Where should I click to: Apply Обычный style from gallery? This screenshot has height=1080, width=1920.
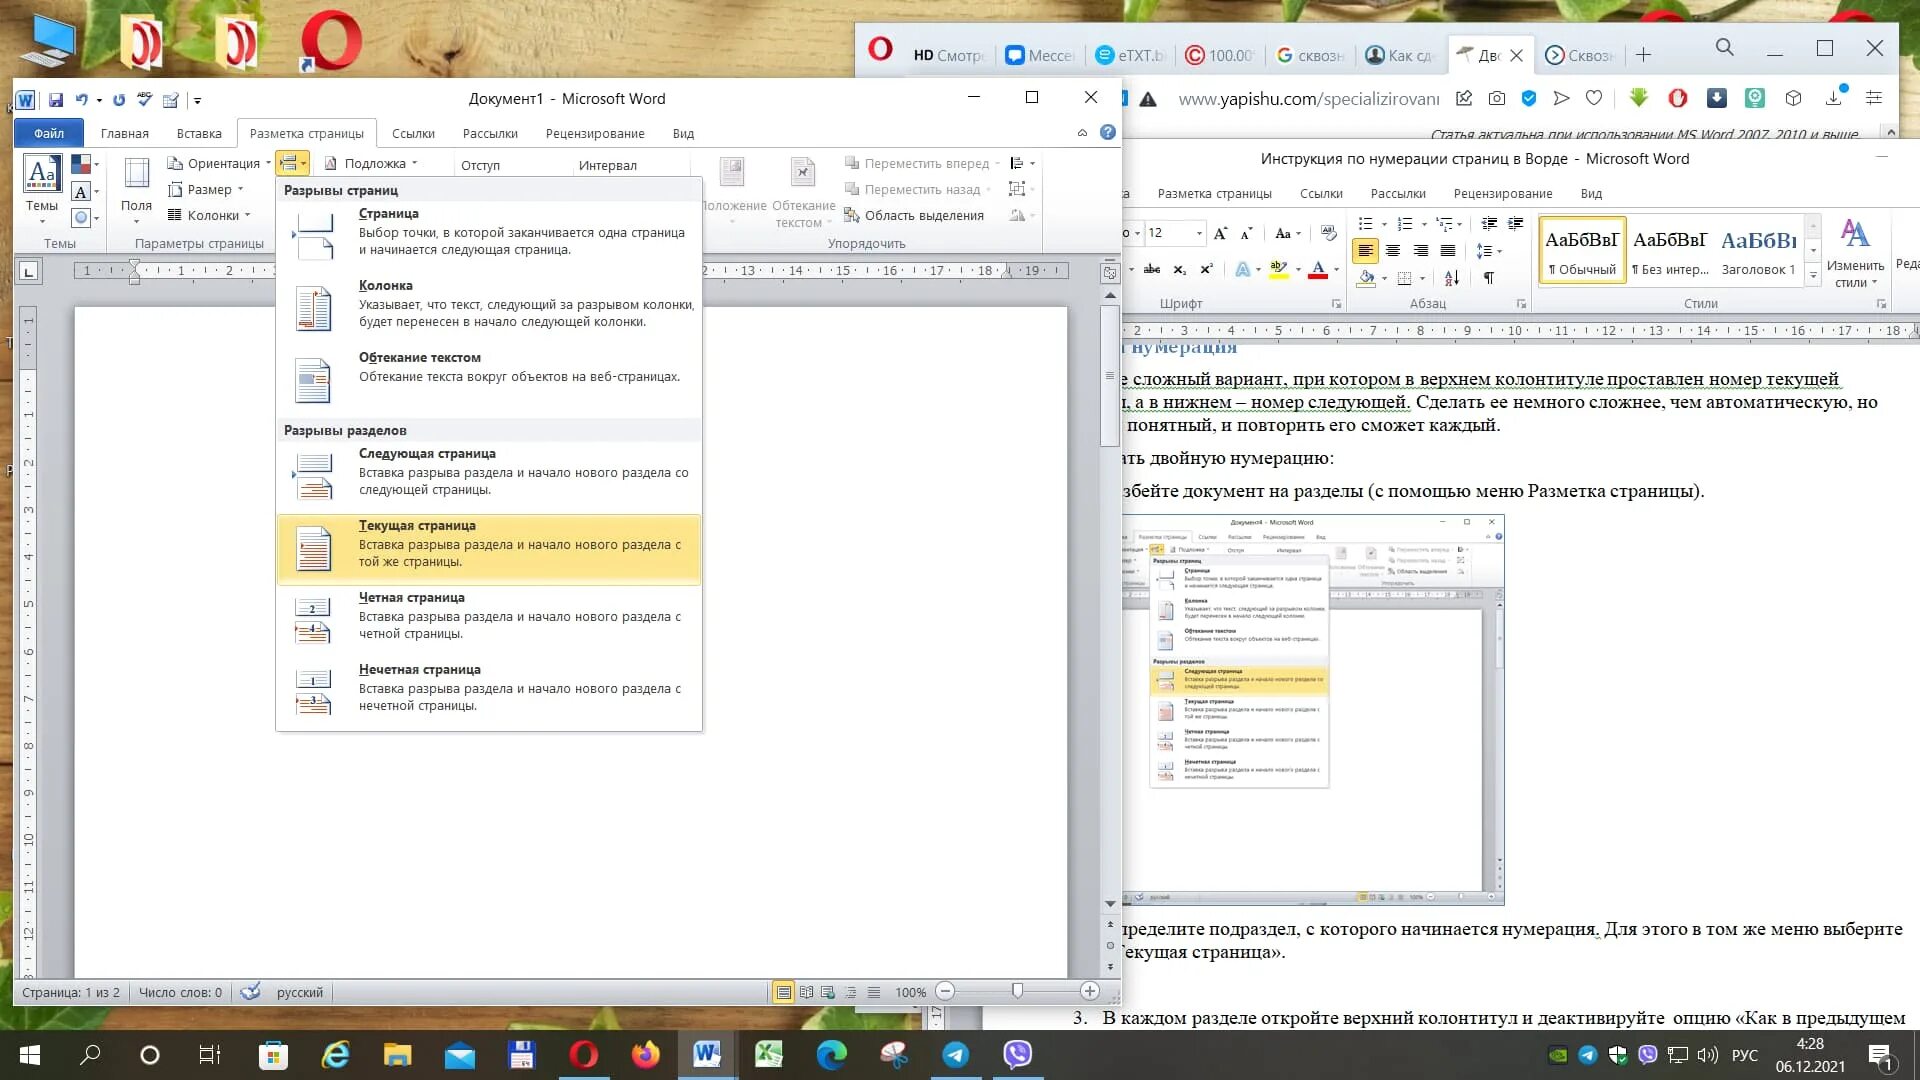pyautogui.click(x=1582, y=251)
